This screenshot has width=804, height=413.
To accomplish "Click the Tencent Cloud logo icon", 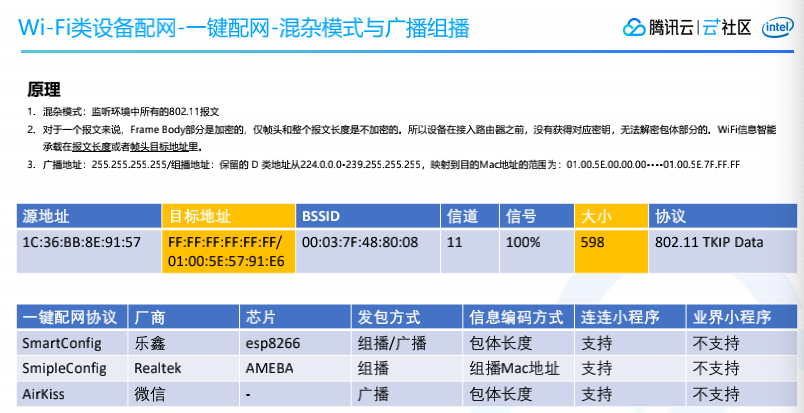I will (x=634, y=27).
